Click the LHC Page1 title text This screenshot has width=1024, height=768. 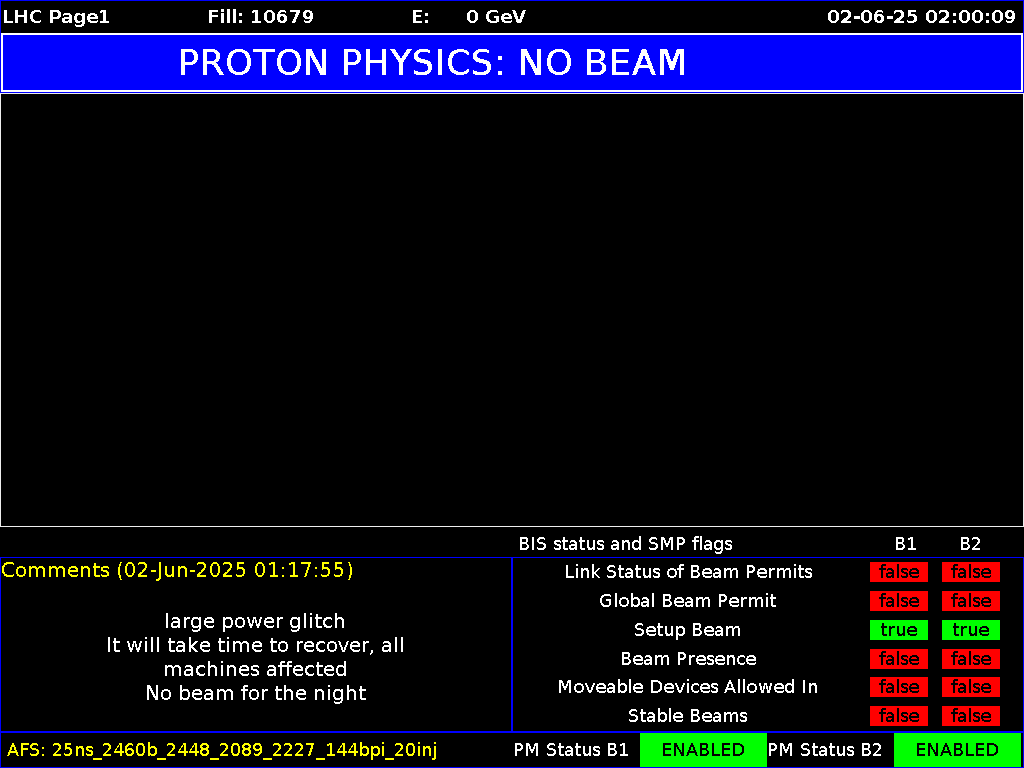(x=57, y=17)
